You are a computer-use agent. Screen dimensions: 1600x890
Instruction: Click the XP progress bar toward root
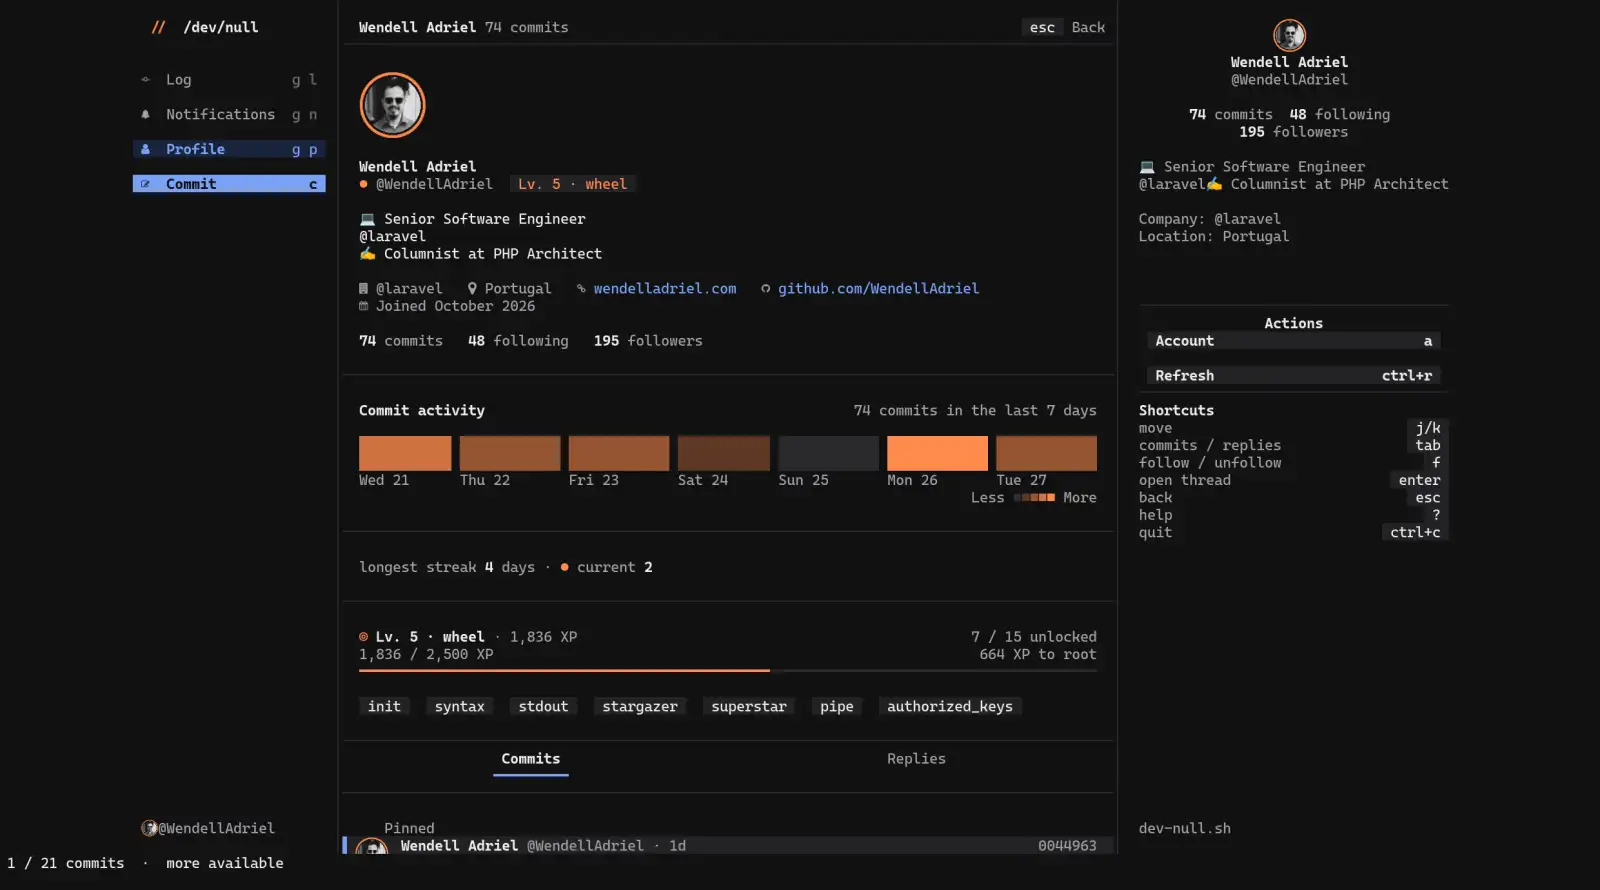(x=728, y=671)
